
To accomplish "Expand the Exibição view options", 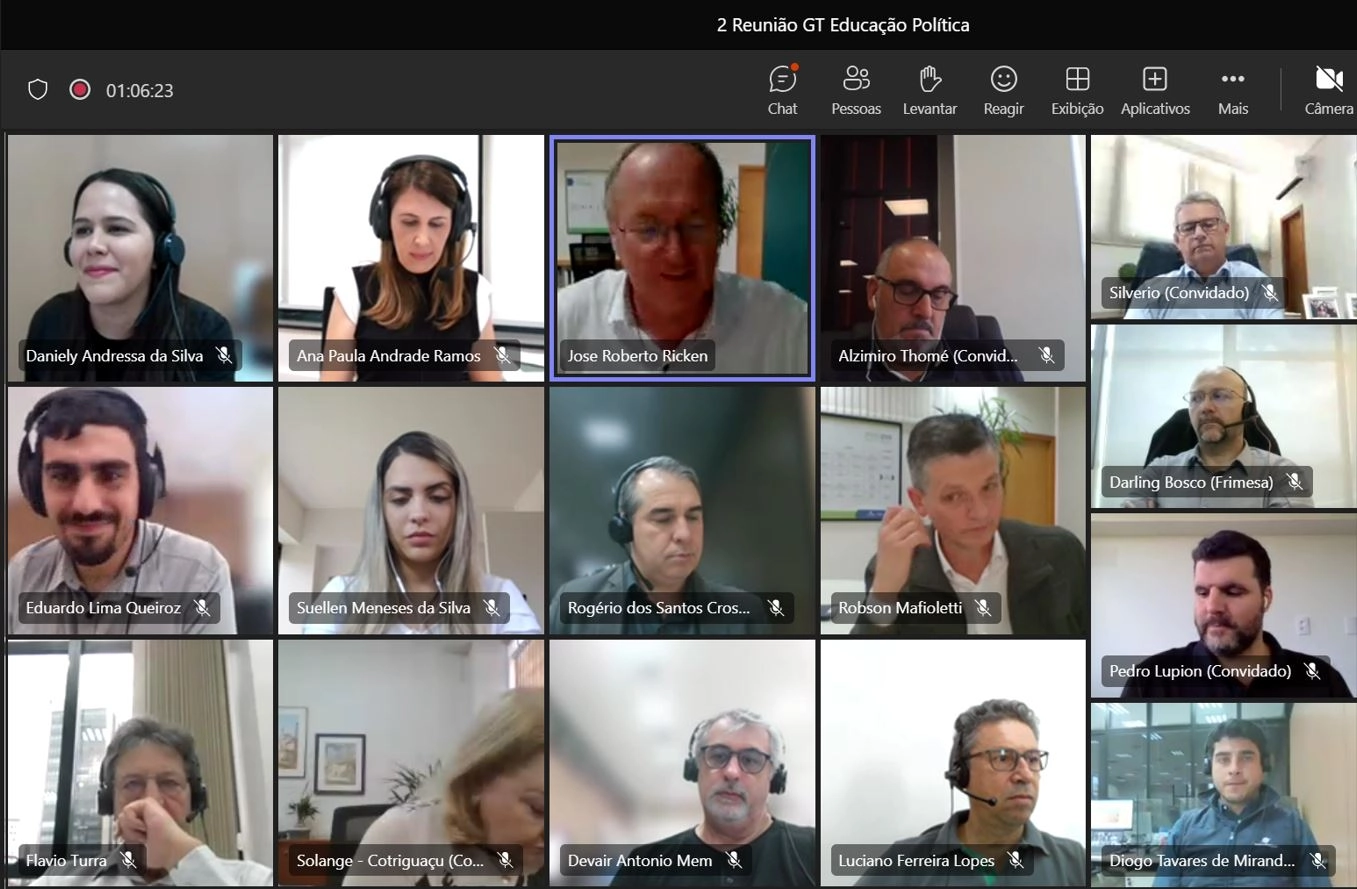I will click(x=1077, y=90).
